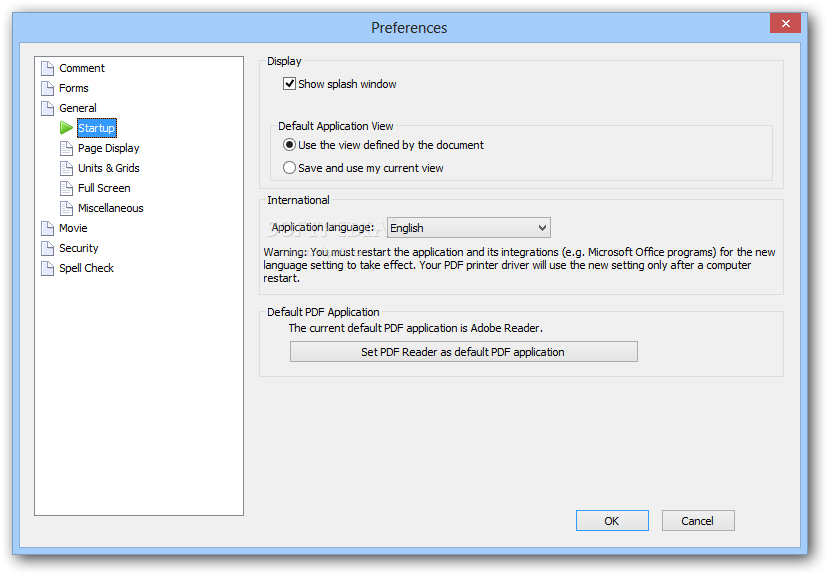The height and width of the screenshot is (575, 828).
Task: Click the Comment page icon
Action: [x=48, y=68]
